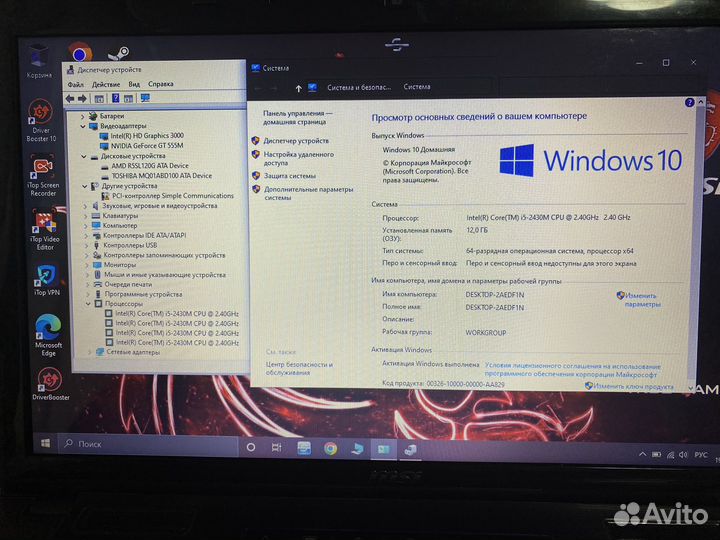
Task: Open Диспетчер устройств link in System sidebar
Action: coord(296,141)
